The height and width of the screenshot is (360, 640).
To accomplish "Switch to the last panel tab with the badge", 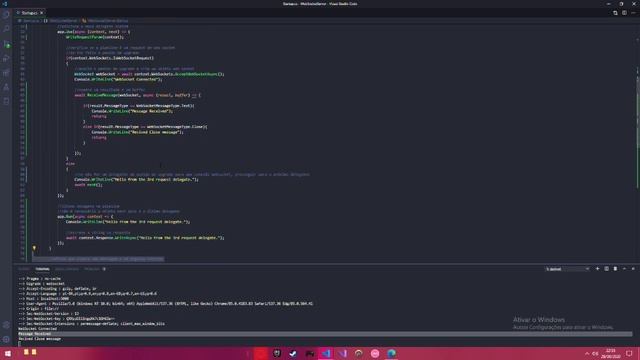I will click(x=94, y=269).
